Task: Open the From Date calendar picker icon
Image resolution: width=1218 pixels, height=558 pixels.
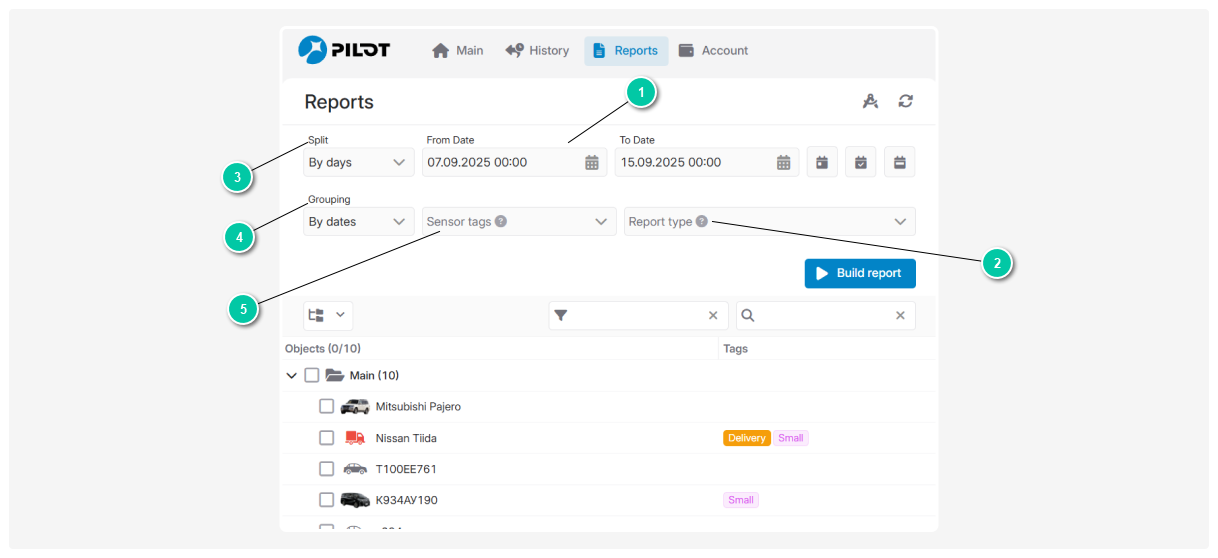Action: [592, 162]
